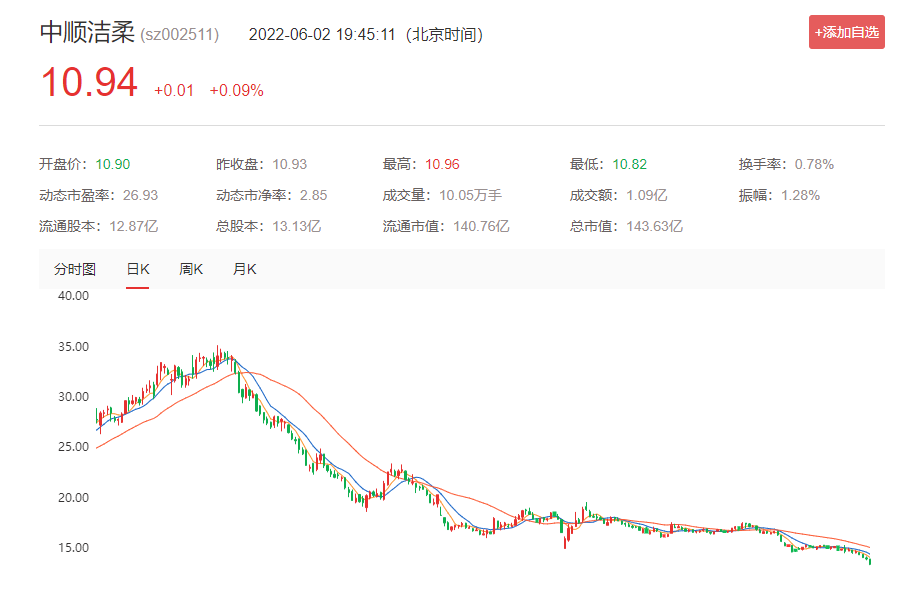
Task: Click the 成交额 value 1.09亿
Action: 646,195
